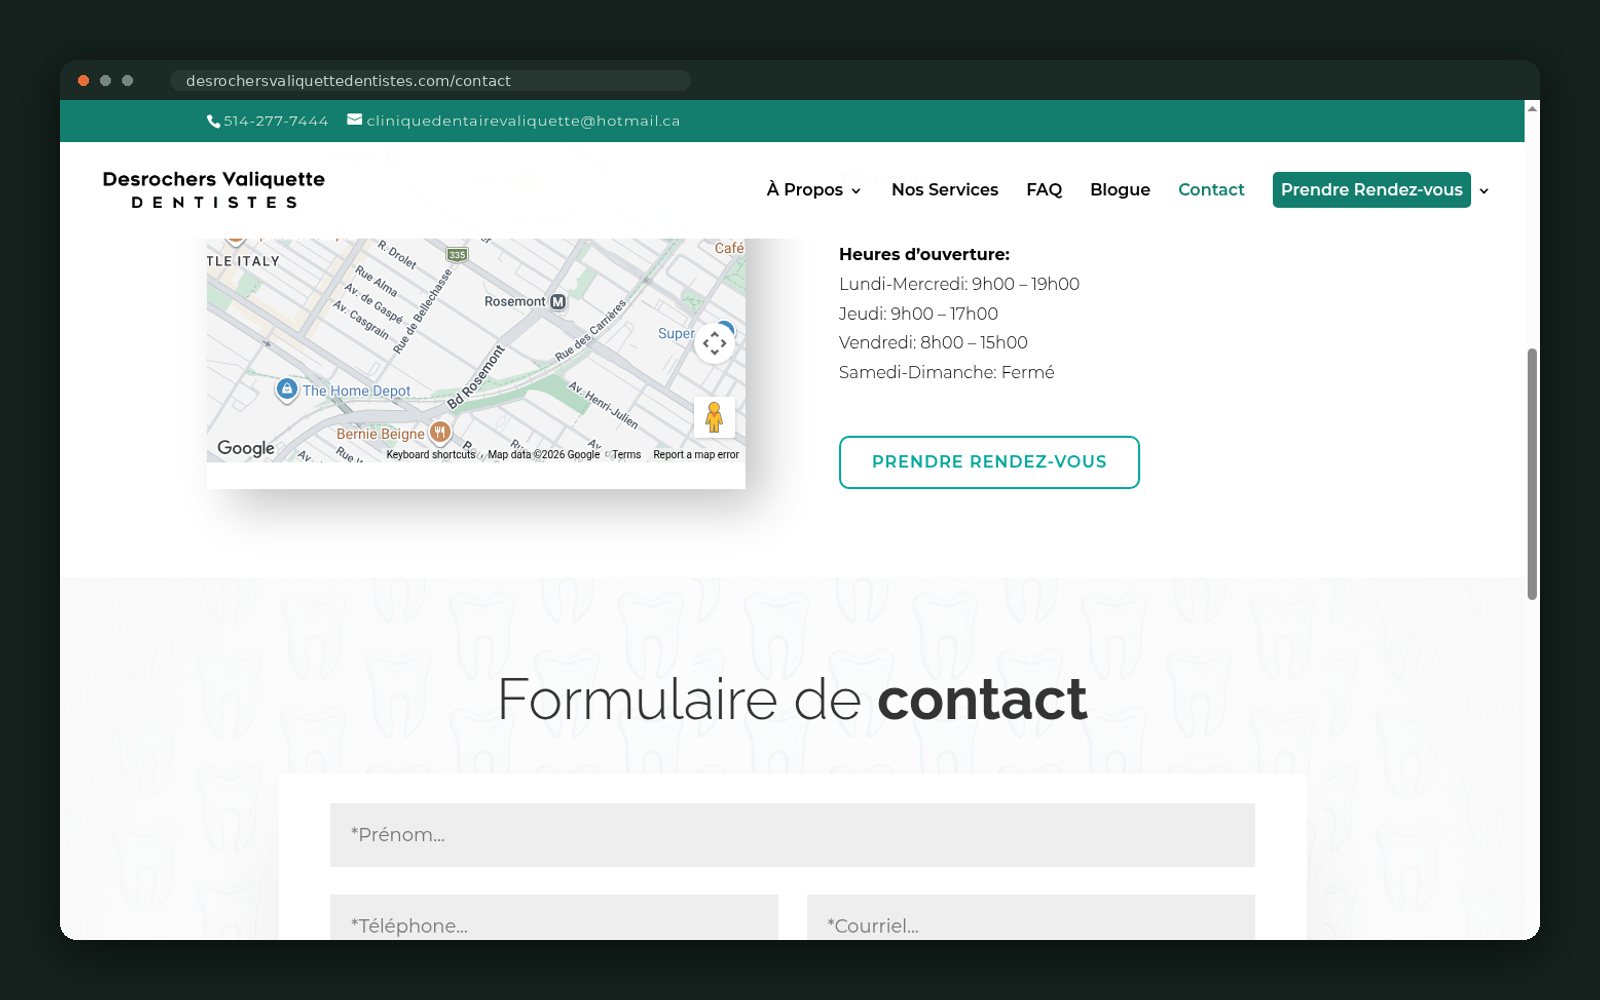Click the Jeudi: 9h00 – 17h00 line
Viewport: 1600px width, 1000px height.
tap(918, 314)
